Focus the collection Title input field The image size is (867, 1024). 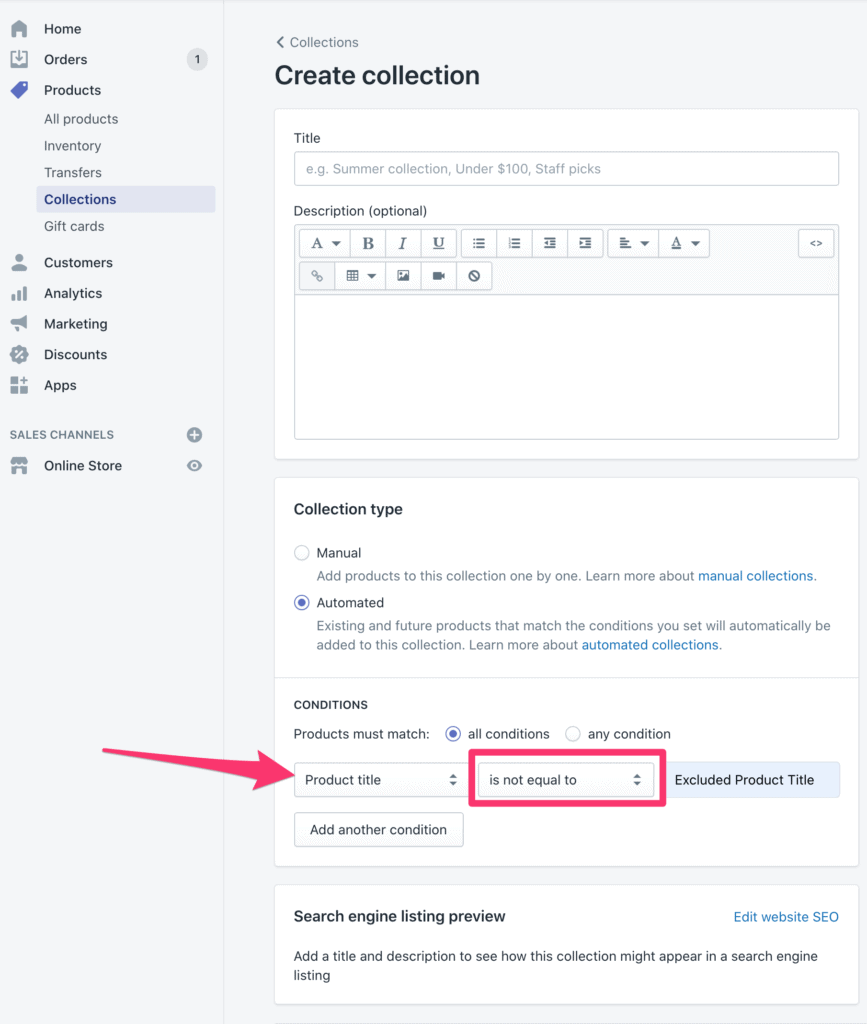[567, 169]
